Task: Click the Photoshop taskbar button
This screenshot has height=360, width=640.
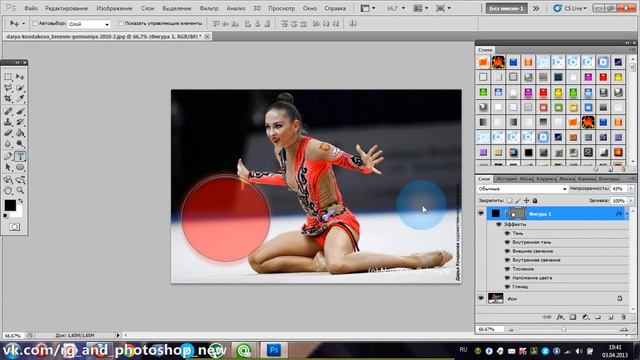Action: tap(274, 350)
